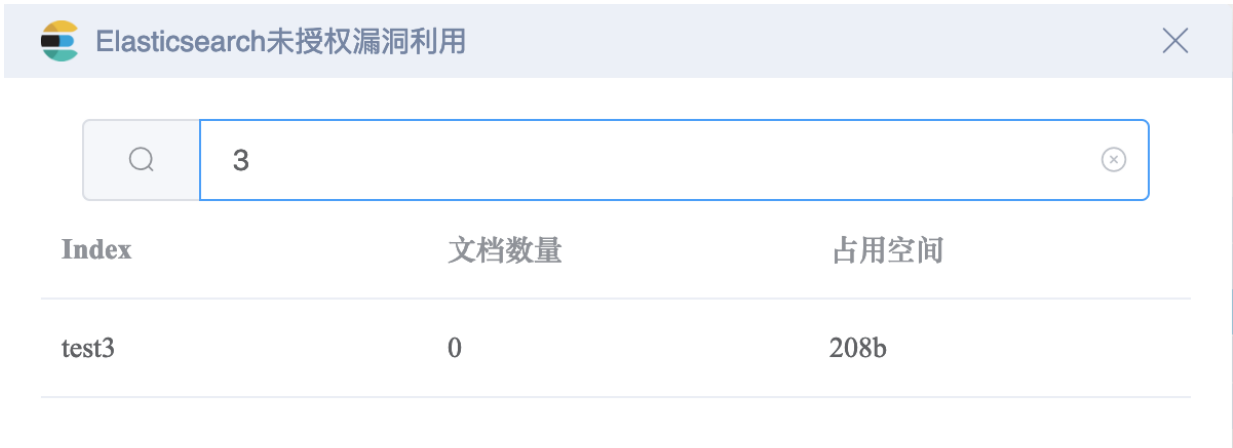Select the document count 0 cell
This screenshot has width=1233, height=448.
[x=455, y=348]
